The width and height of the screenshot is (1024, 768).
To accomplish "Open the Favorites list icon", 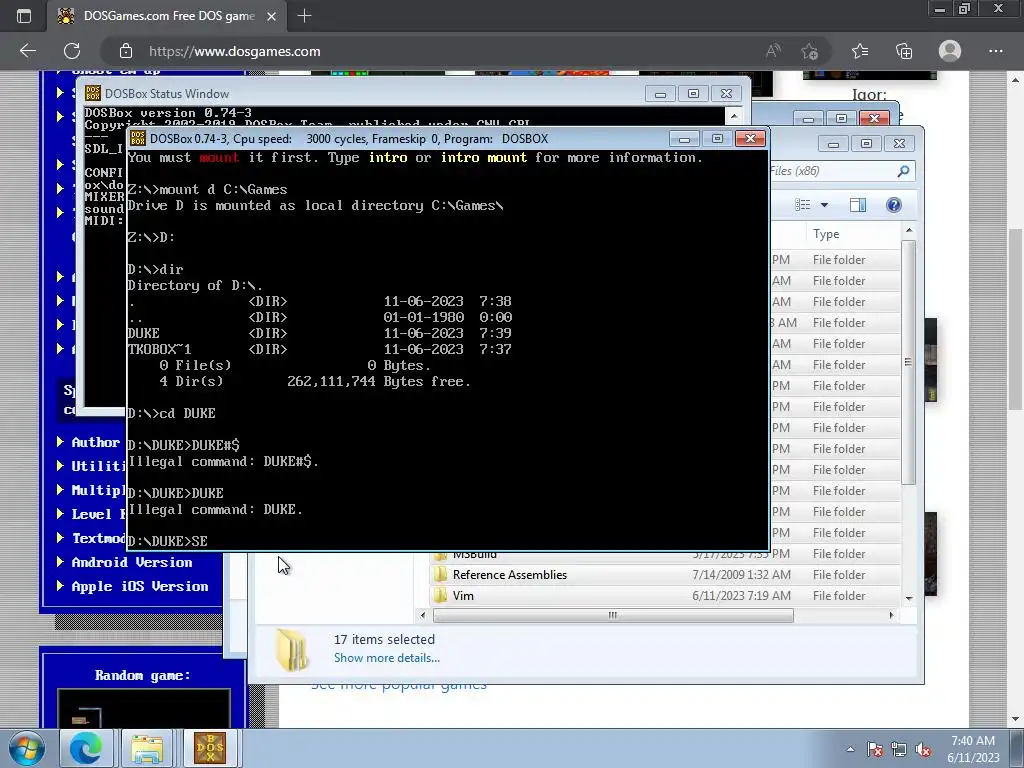I will tap(860, 51).
